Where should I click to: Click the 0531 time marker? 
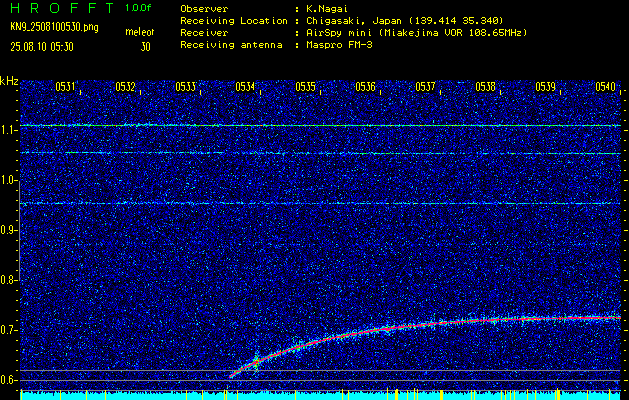[65, 87]
